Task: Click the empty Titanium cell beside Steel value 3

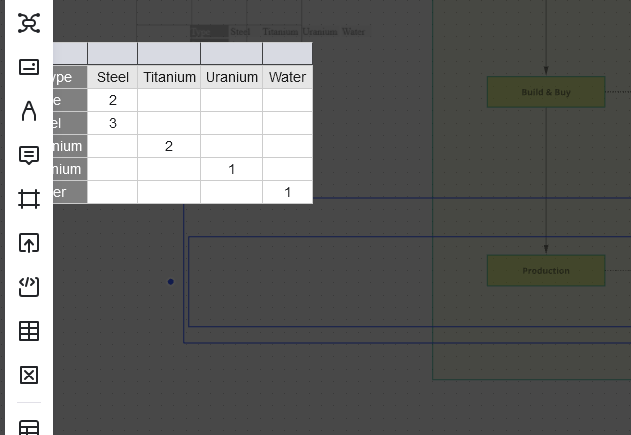Action: (169, 123)
